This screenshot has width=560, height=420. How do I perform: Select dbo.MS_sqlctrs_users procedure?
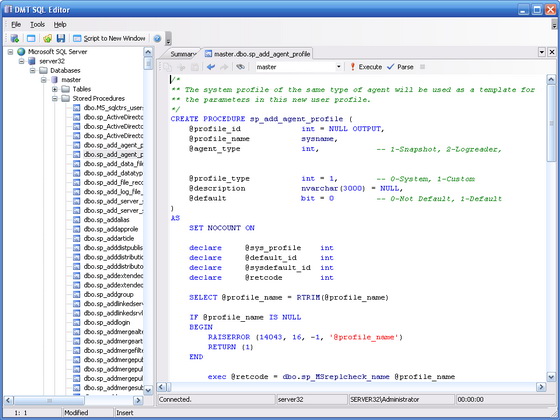coord(113,108)
